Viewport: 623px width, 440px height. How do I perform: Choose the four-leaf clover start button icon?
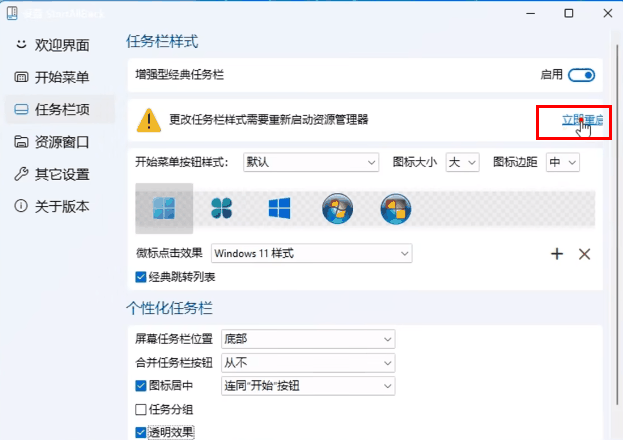tap(221, 208)
